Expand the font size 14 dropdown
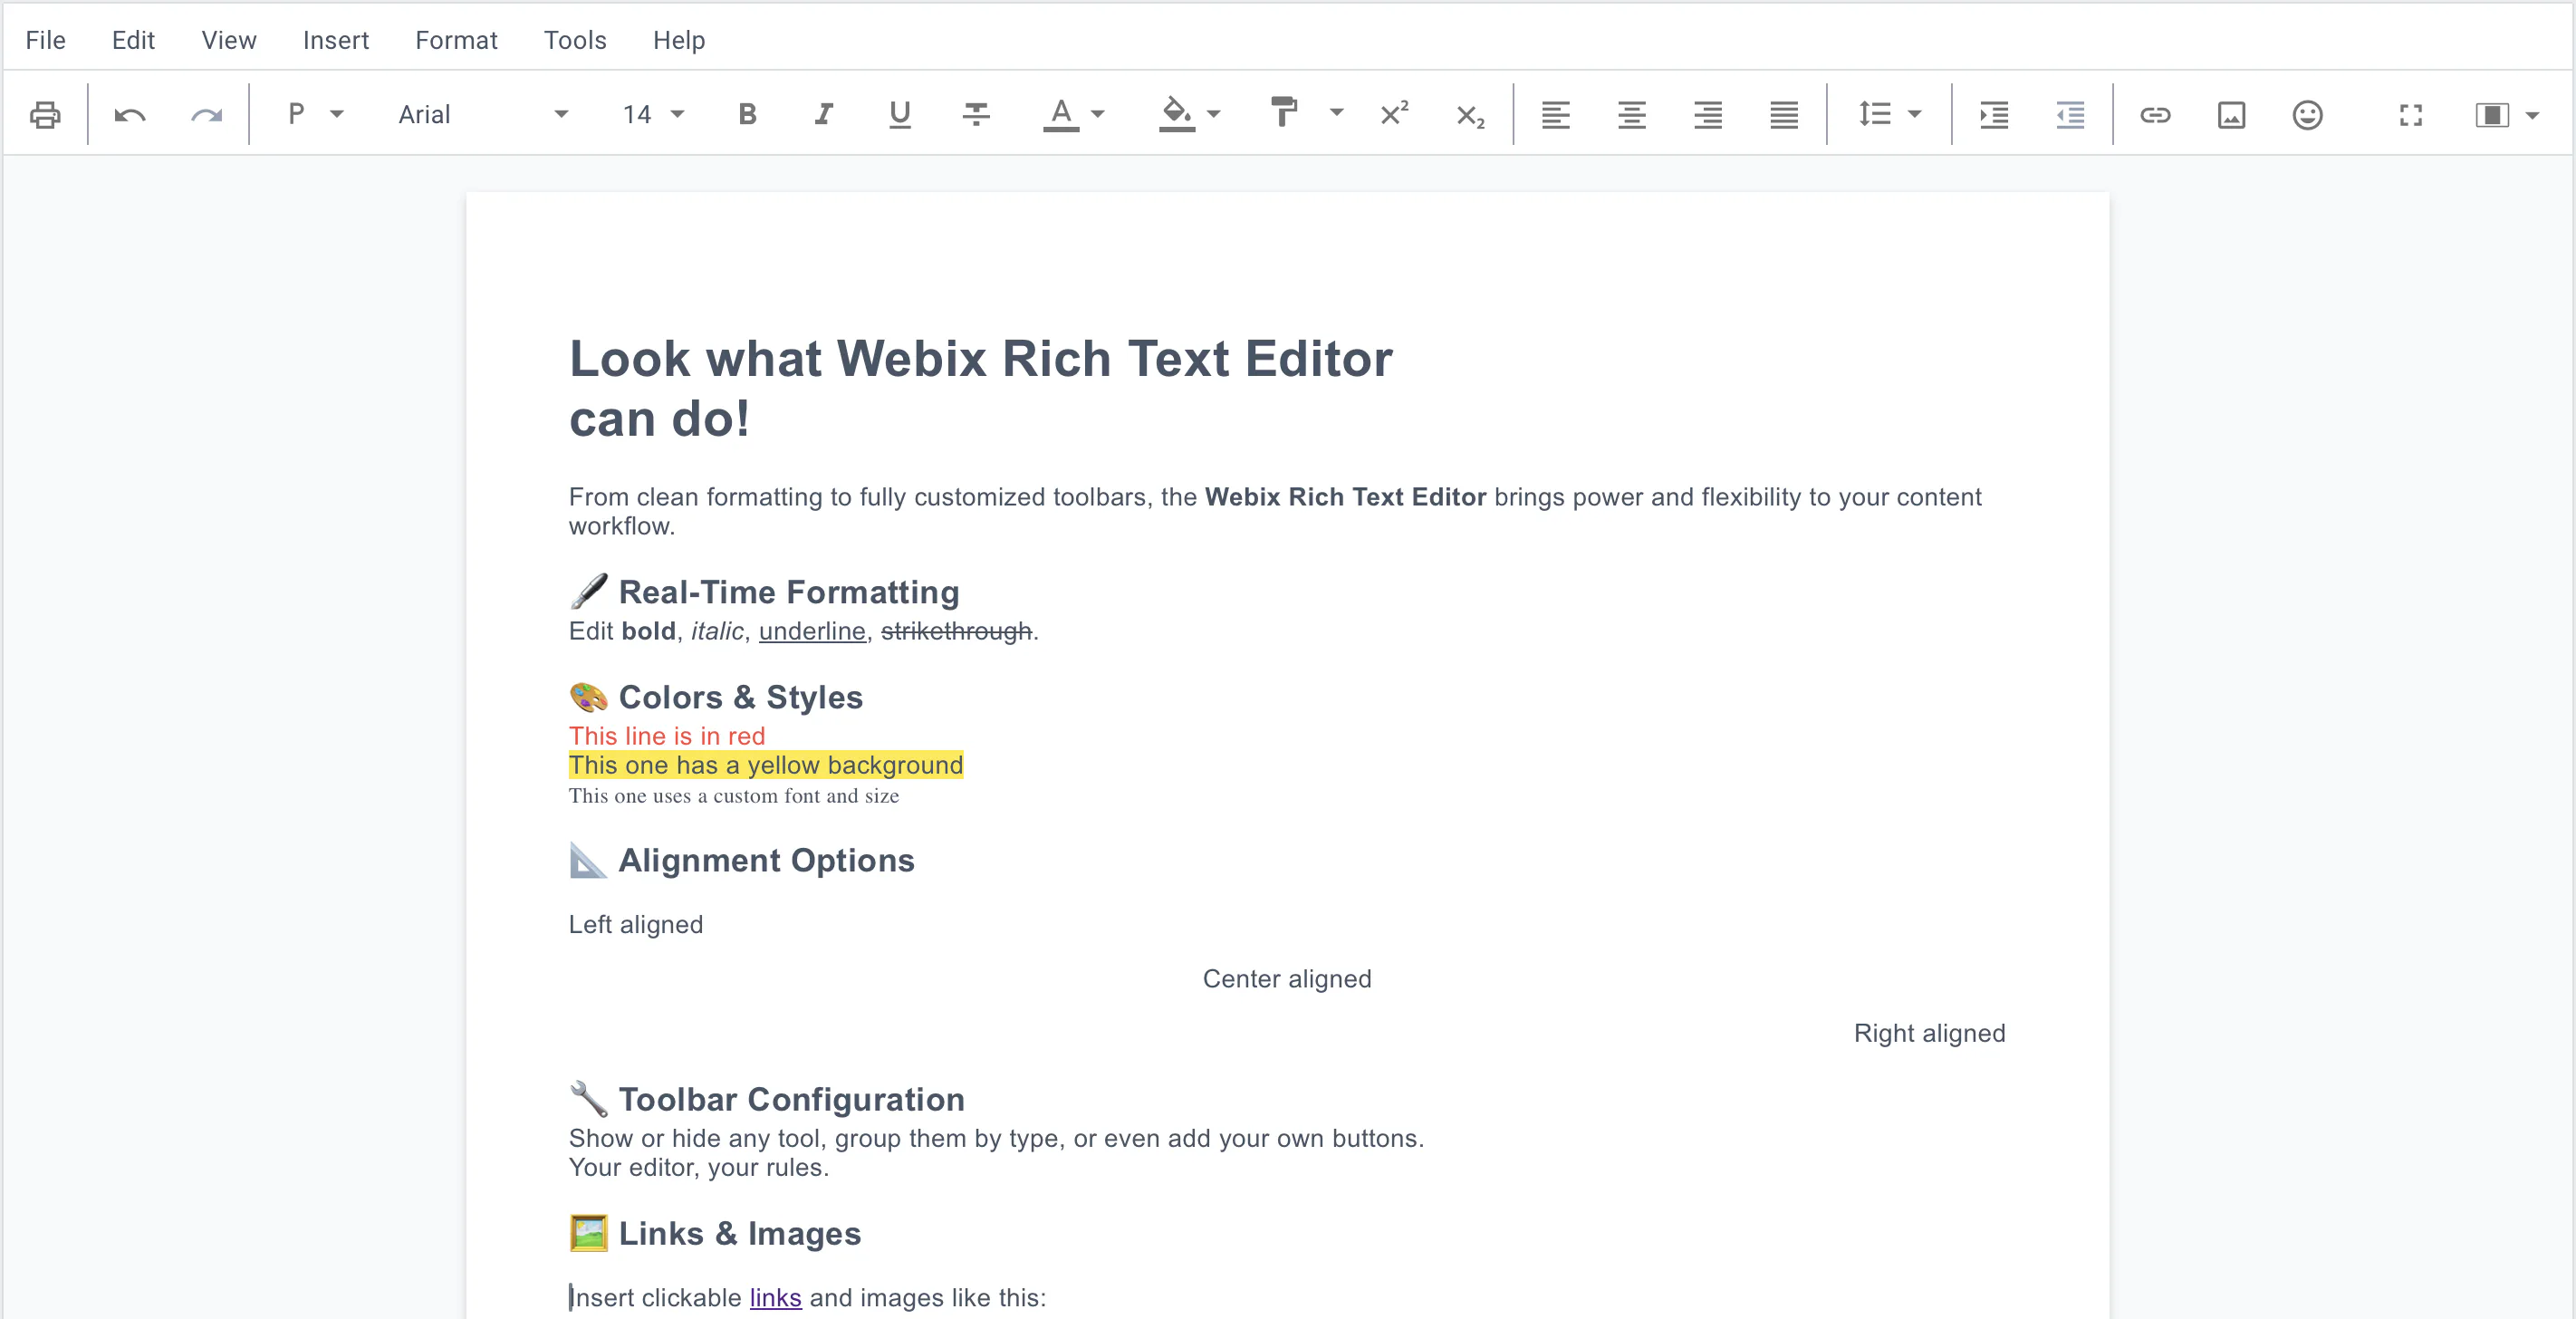 (653, 115)
